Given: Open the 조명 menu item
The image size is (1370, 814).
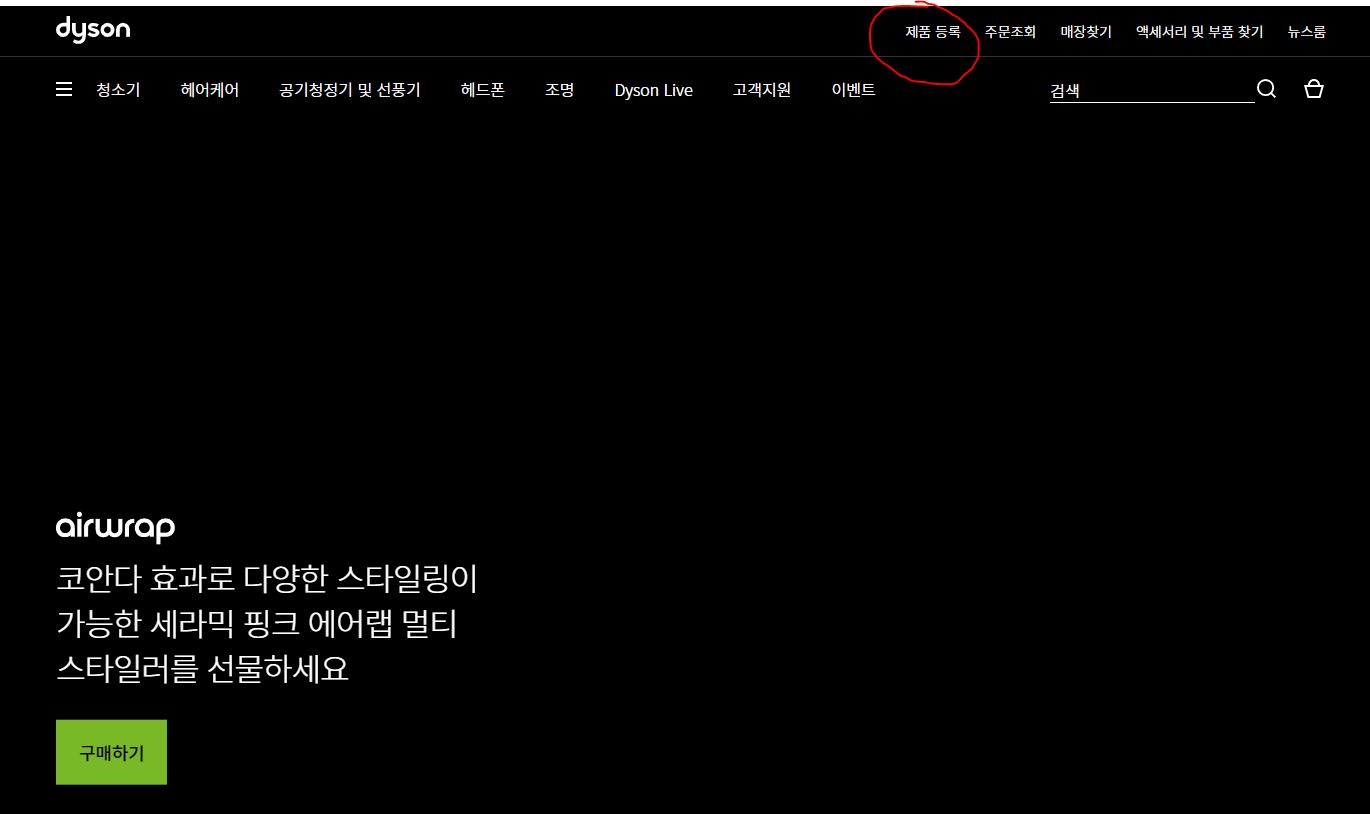Looking at the screenshot, I should click(560, 90).
